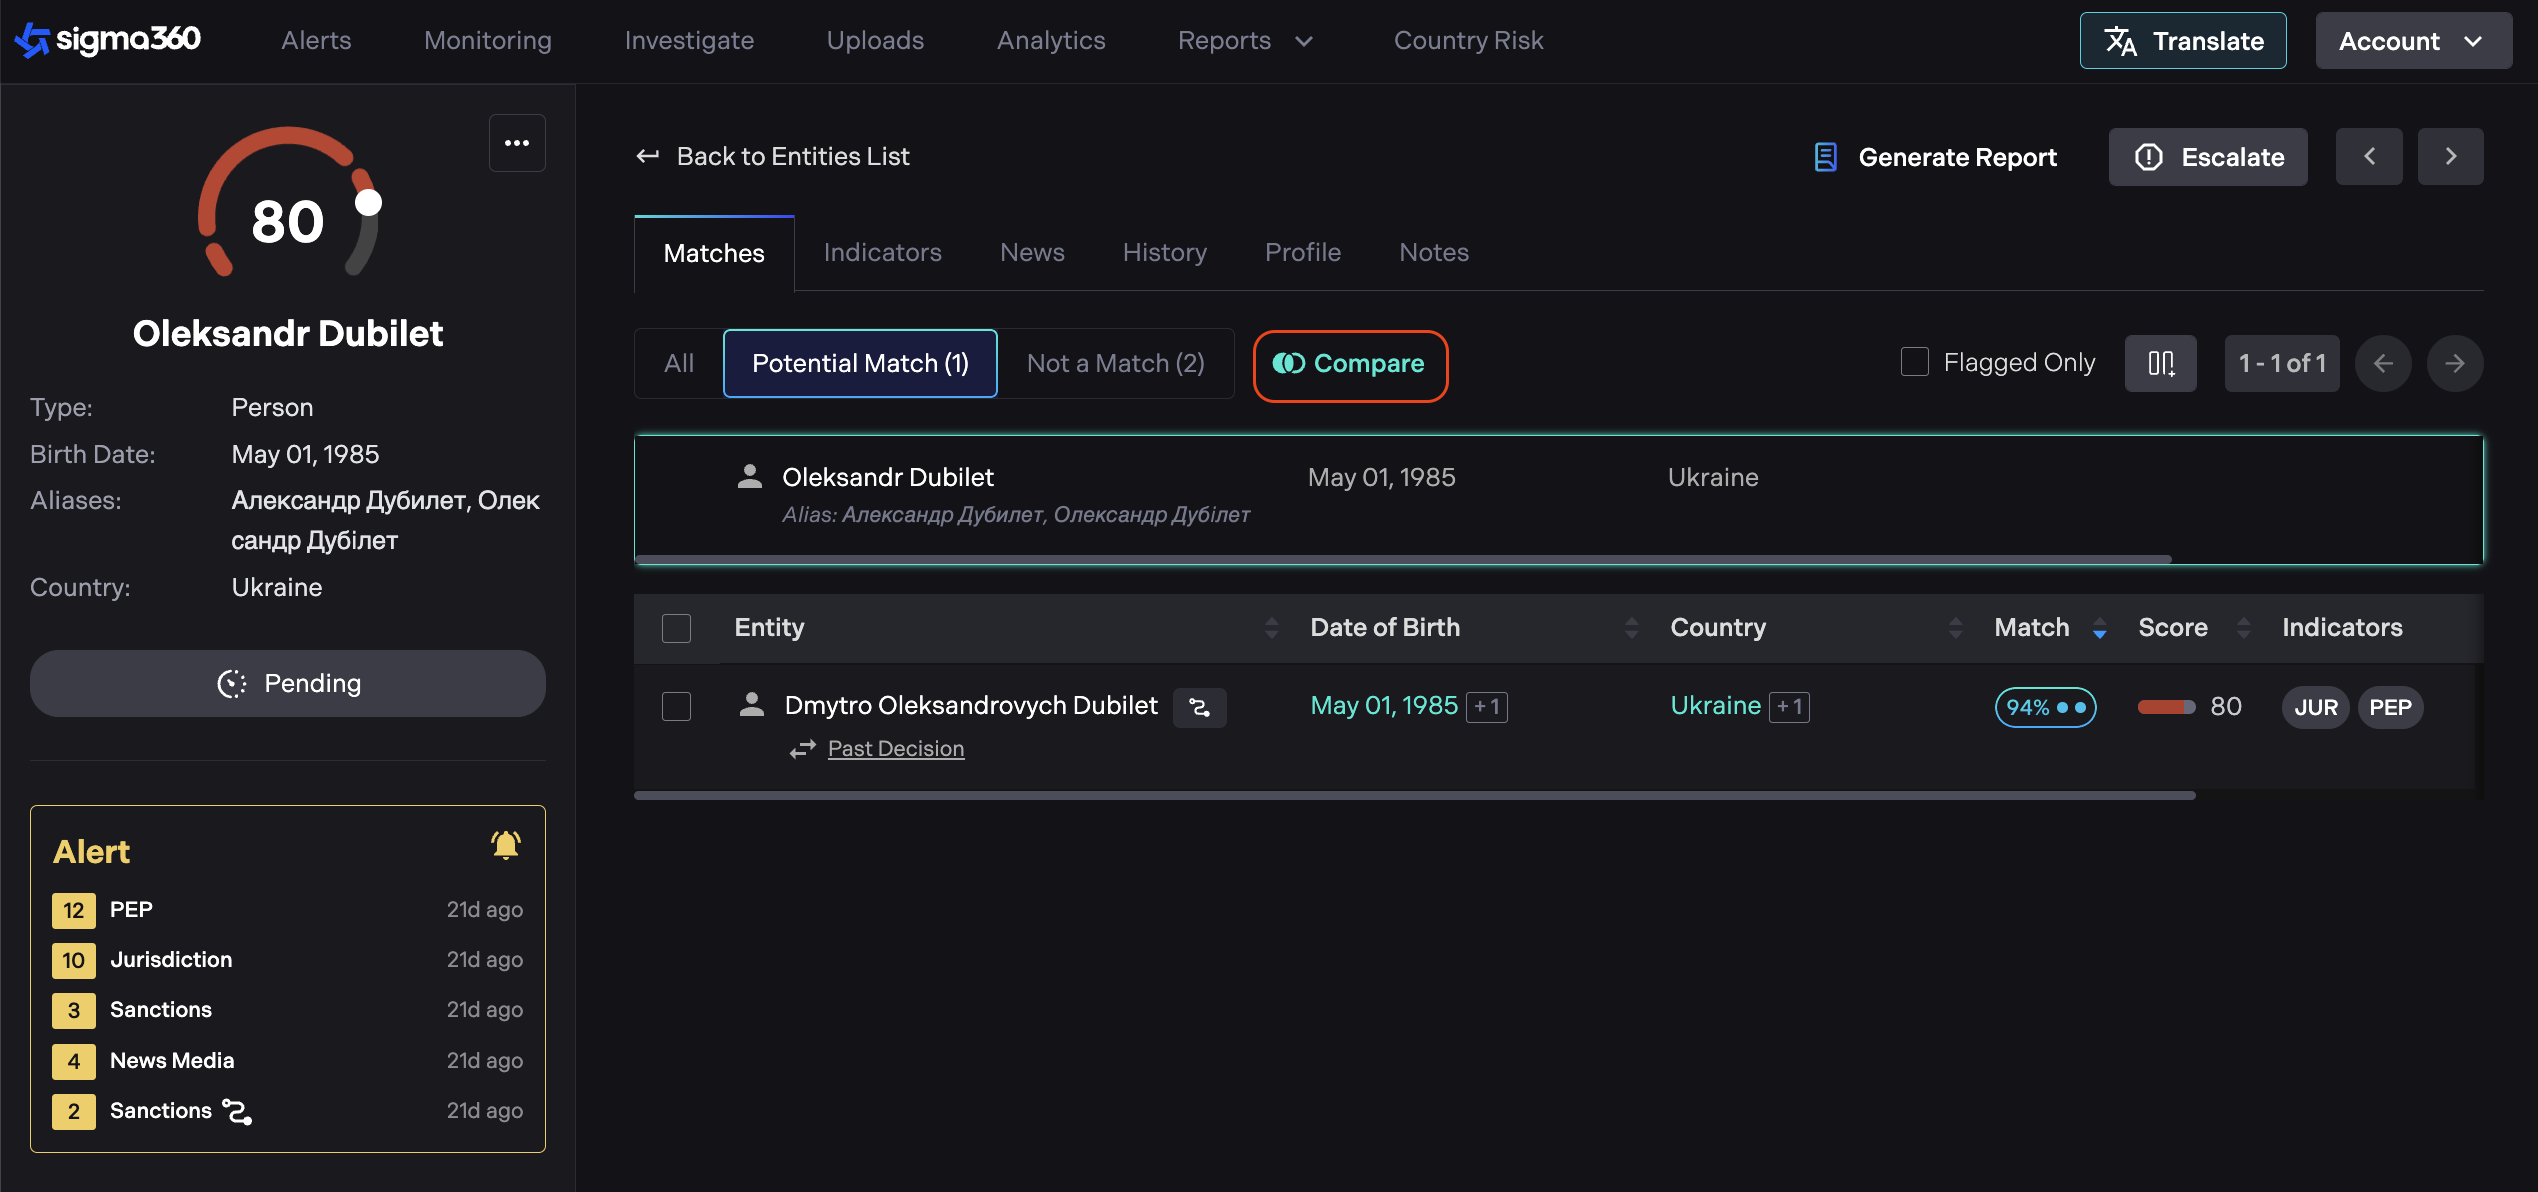Select the Not a Match (2) filter

1115,363
